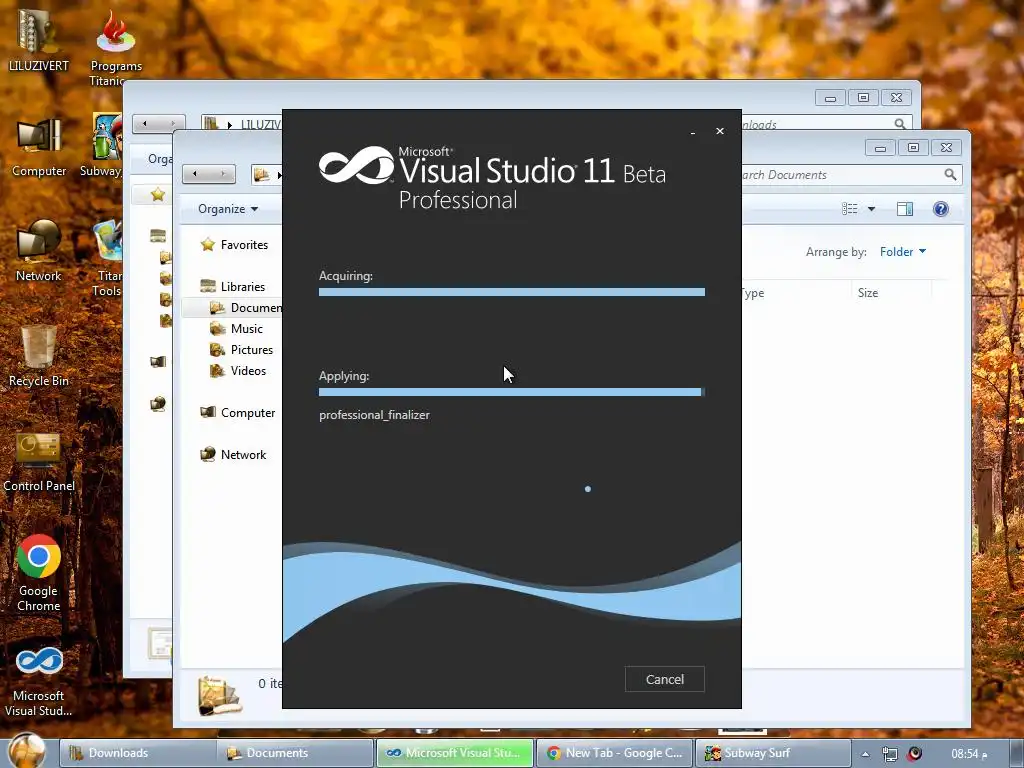Switch to Microsoft Visual Studio taskbar button
1024x768 pixels.
pos(455,753)
